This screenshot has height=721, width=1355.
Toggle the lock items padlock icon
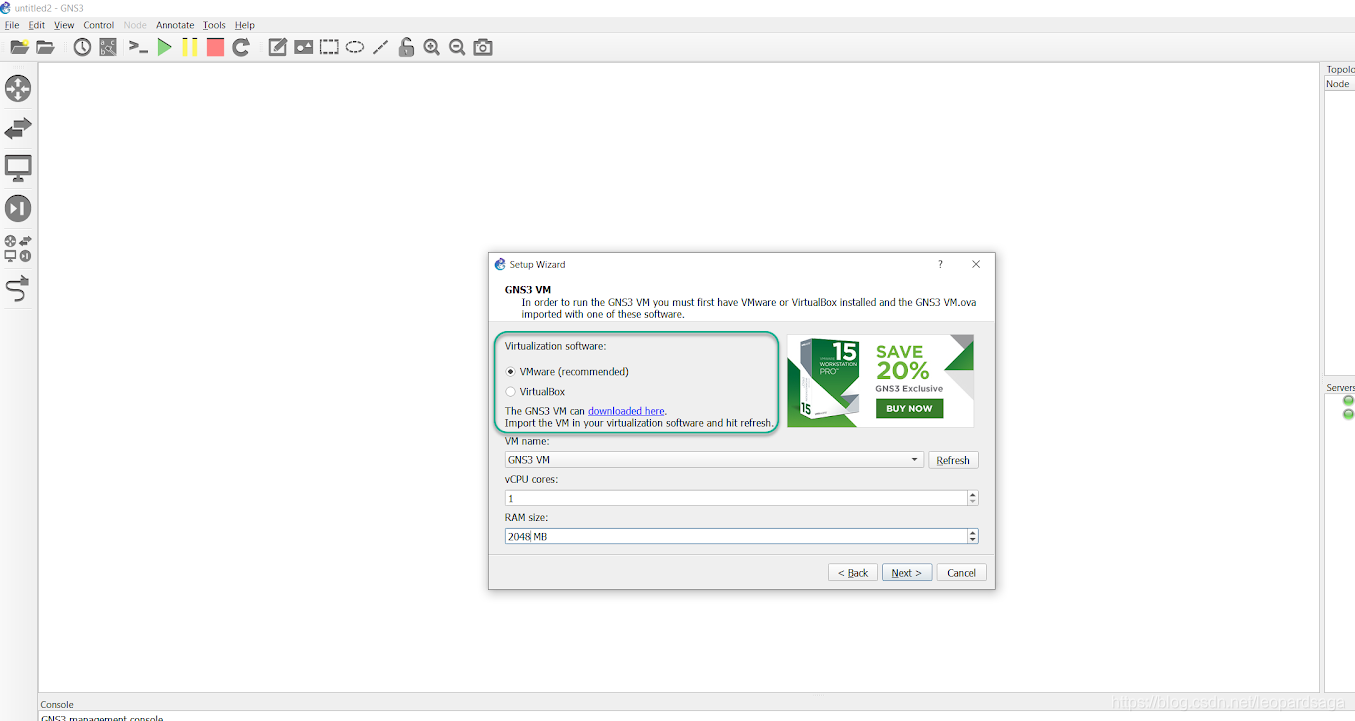click(x=406, y=47)
